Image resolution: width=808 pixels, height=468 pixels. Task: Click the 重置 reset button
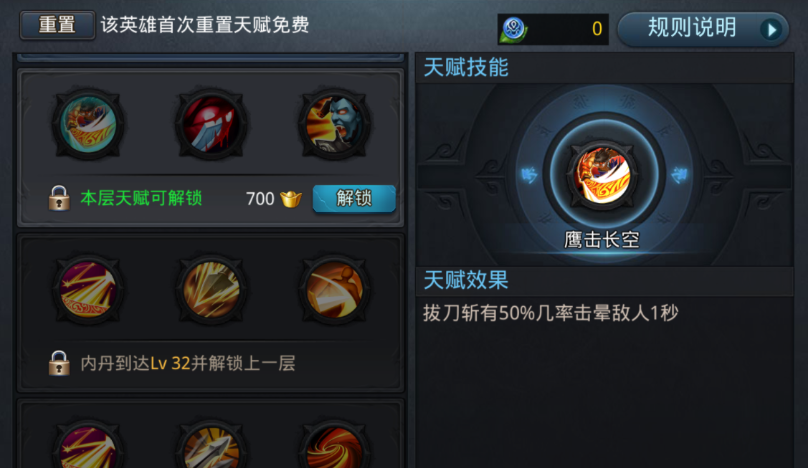point(57,25)
